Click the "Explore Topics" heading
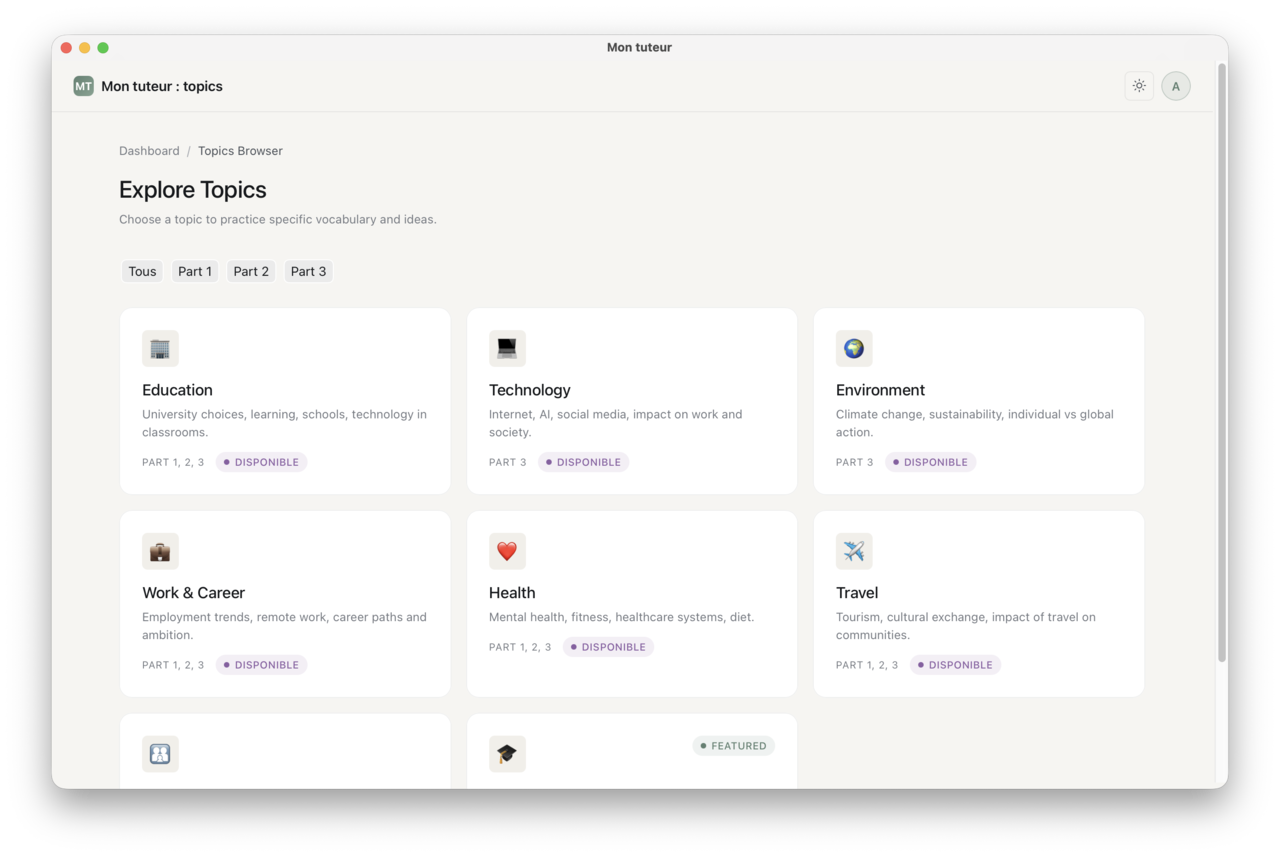1280x857 pixels. 193,190
